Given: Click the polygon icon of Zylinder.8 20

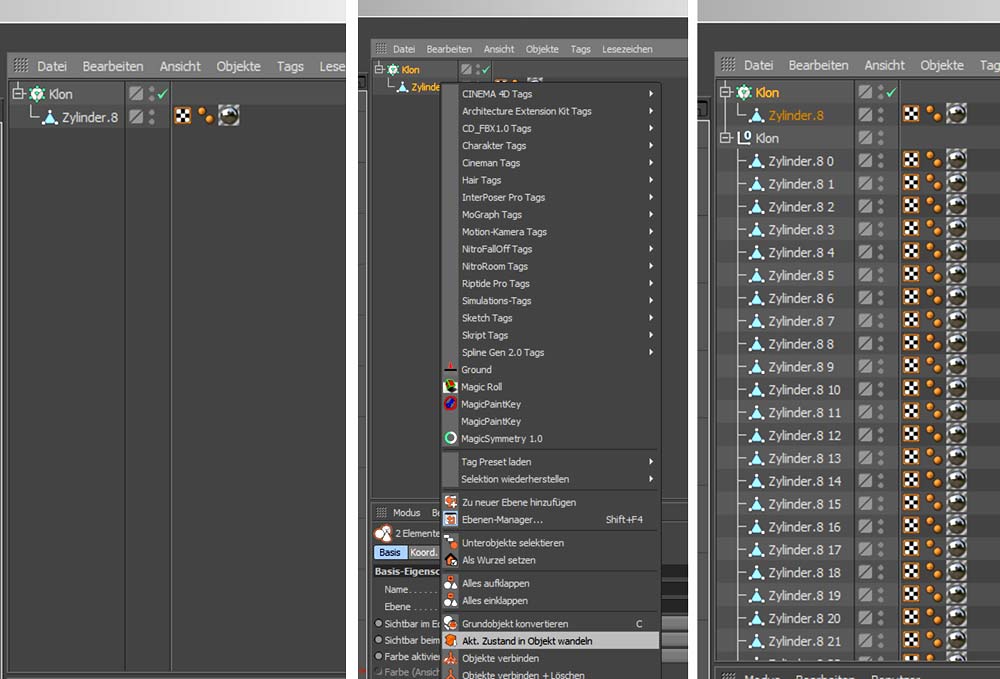Looking at the screenshot, I should tap(756, 618).
